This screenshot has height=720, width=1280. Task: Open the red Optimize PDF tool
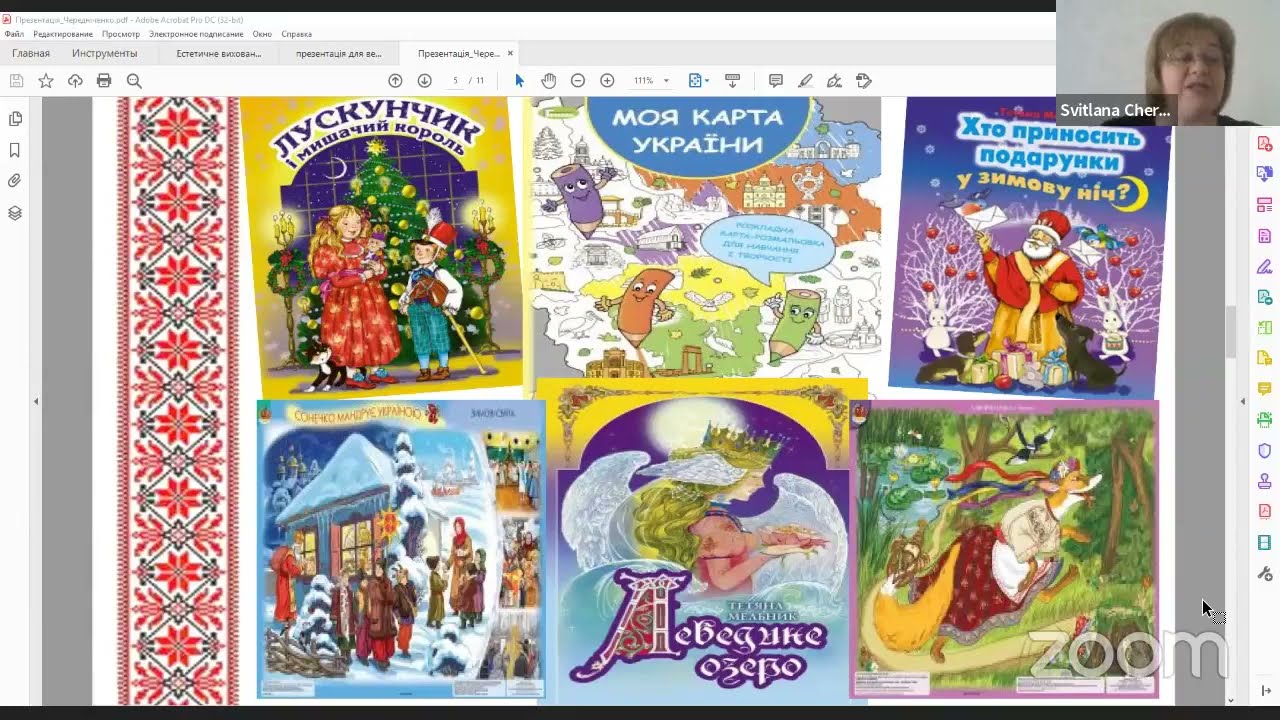click(x=1265, y=512)
